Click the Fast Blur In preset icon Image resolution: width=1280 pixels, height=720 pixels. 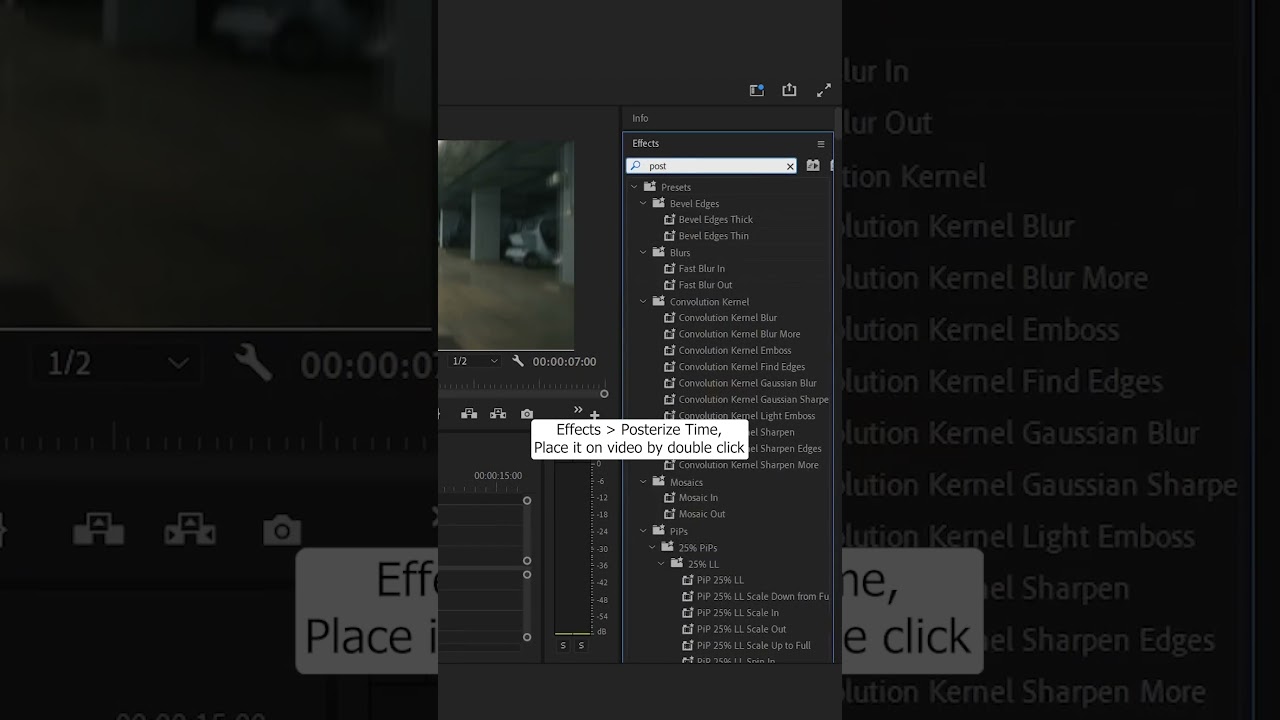pos(670,269)
